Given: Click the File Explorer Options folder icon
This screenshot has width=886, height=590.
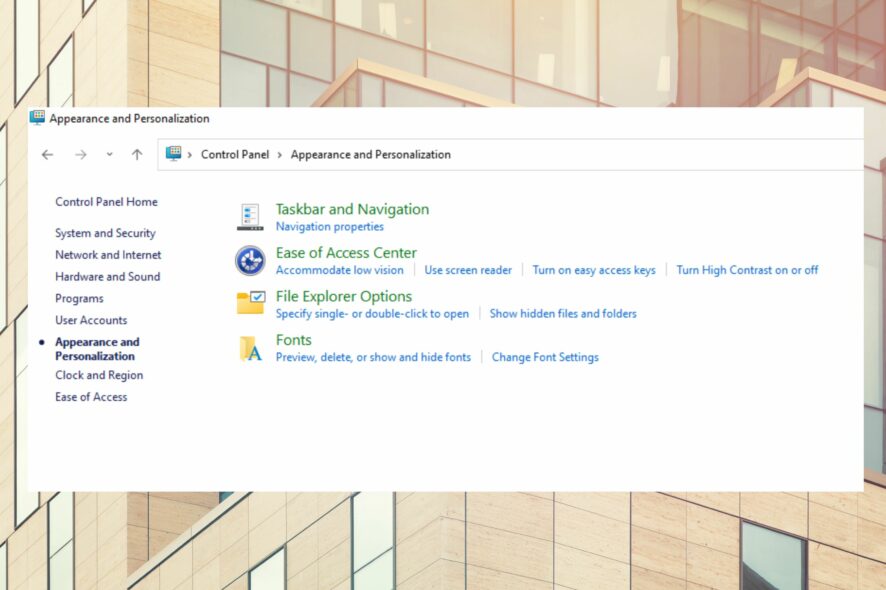Looking at the screenshot, I should click(251, 303).
